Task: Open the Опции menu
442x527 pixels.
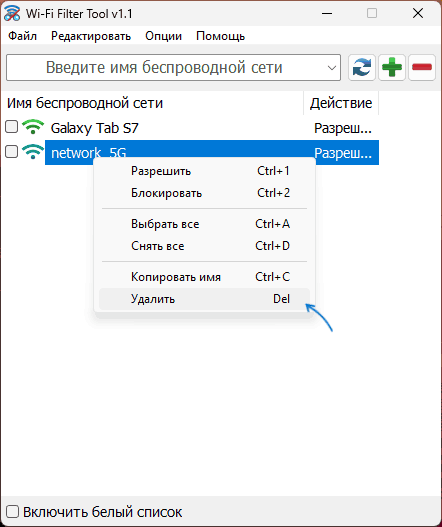Action: (x=163, y=36)
